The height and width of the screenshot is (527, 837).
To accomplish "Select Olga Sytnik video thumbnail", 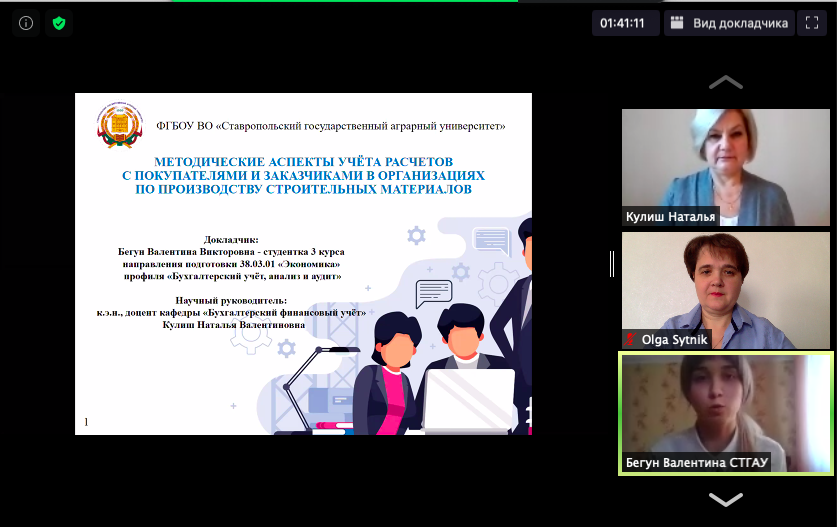I will tap(725, 290).
